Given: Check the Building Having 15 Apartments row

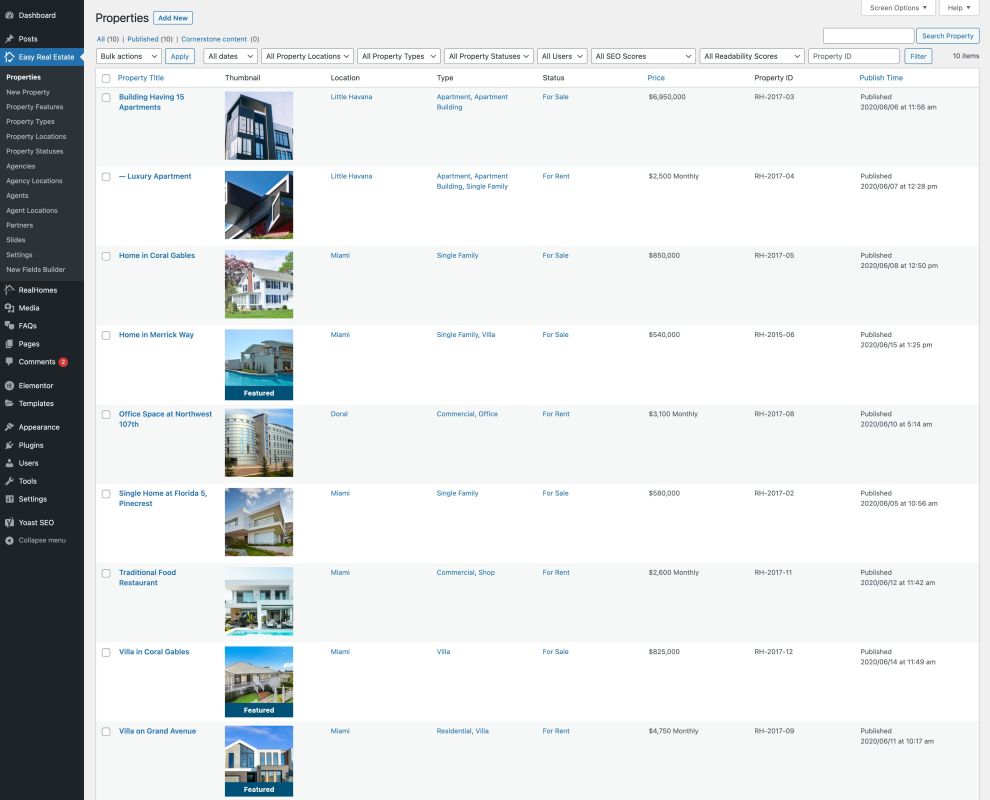Looking at the screenshot, I should coord(106,97).
